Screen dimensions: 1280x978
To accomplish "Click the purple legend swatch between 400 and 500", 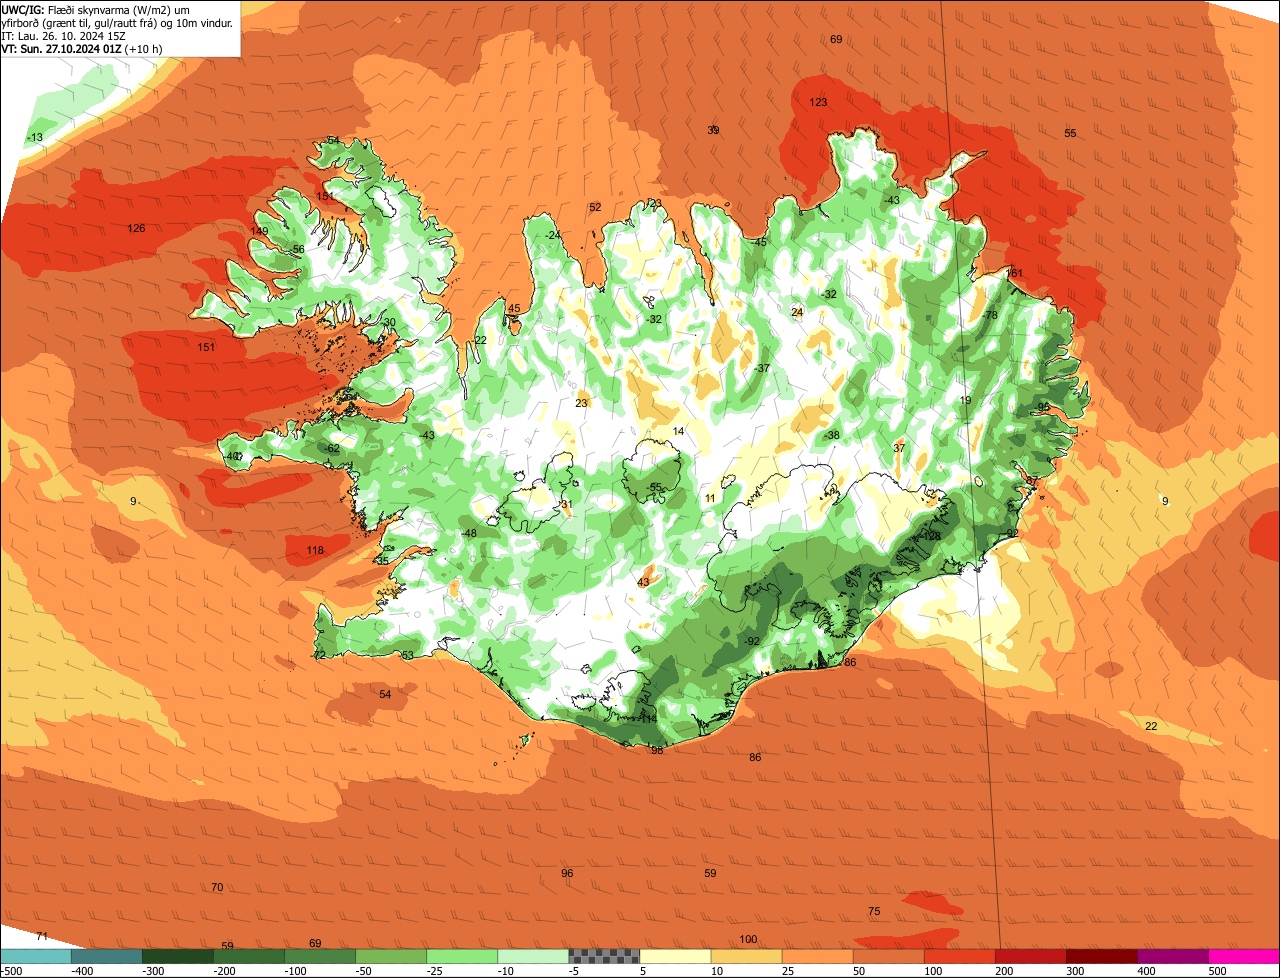I will click(x=1172, y=956).
